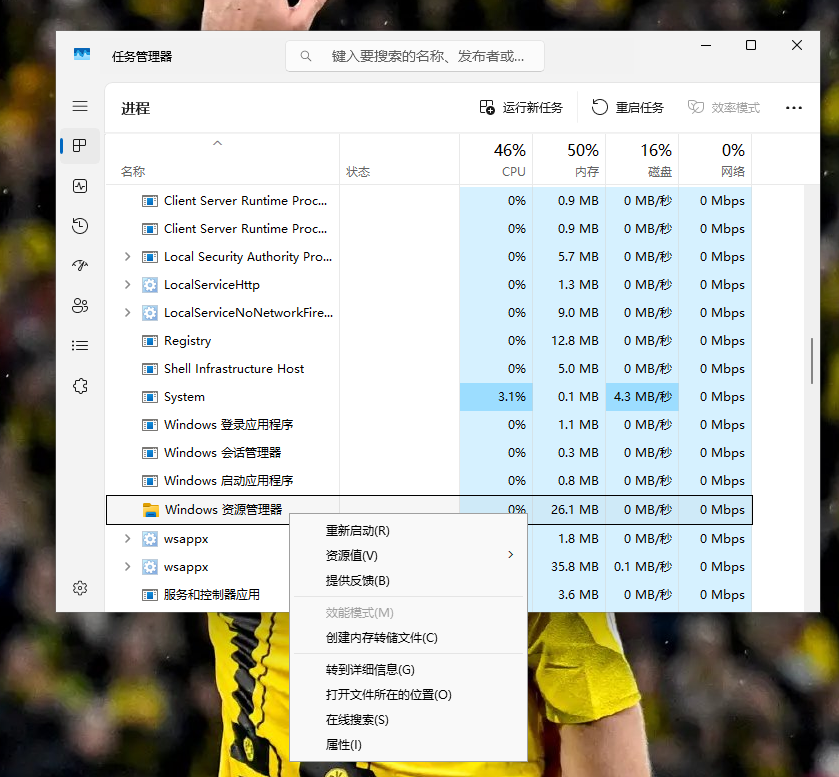Open the 资源值(V) submenu arrow
The height and width of the screenshot is (777, 839).
[510, 555]
